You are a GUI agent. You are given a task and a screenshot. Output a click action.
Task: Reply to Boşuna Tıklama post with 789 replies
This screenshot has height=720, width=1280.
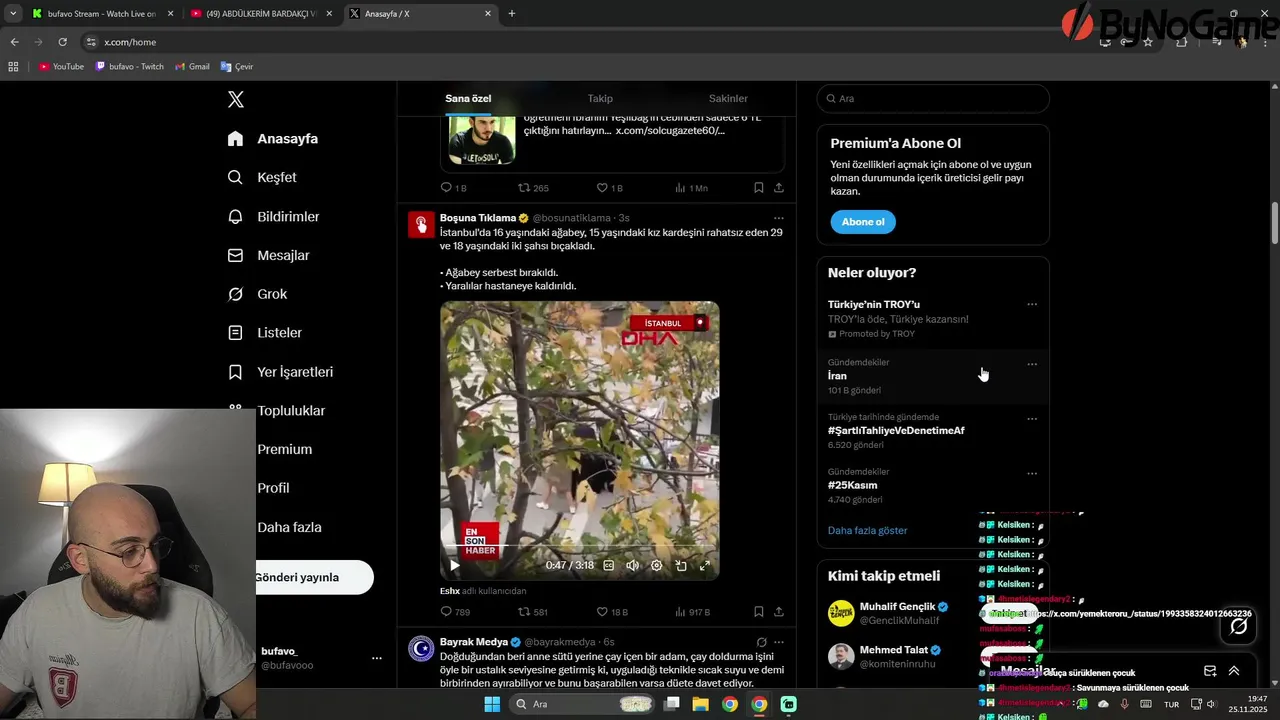click(455, 612)
